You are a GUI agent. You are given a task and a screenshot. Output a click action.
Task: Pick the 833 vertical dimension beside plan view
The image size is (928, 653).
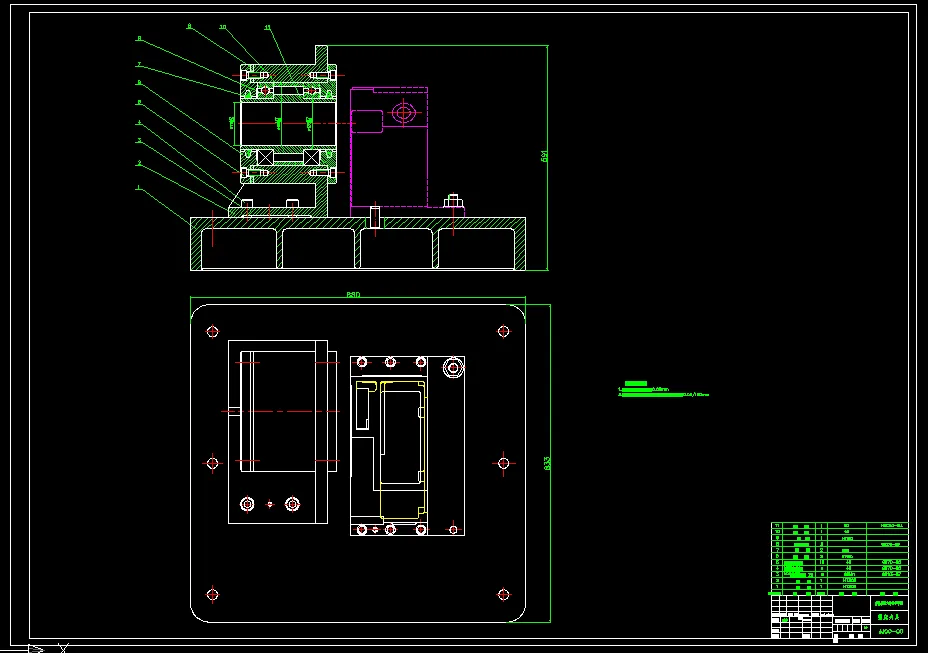[547, 464]
